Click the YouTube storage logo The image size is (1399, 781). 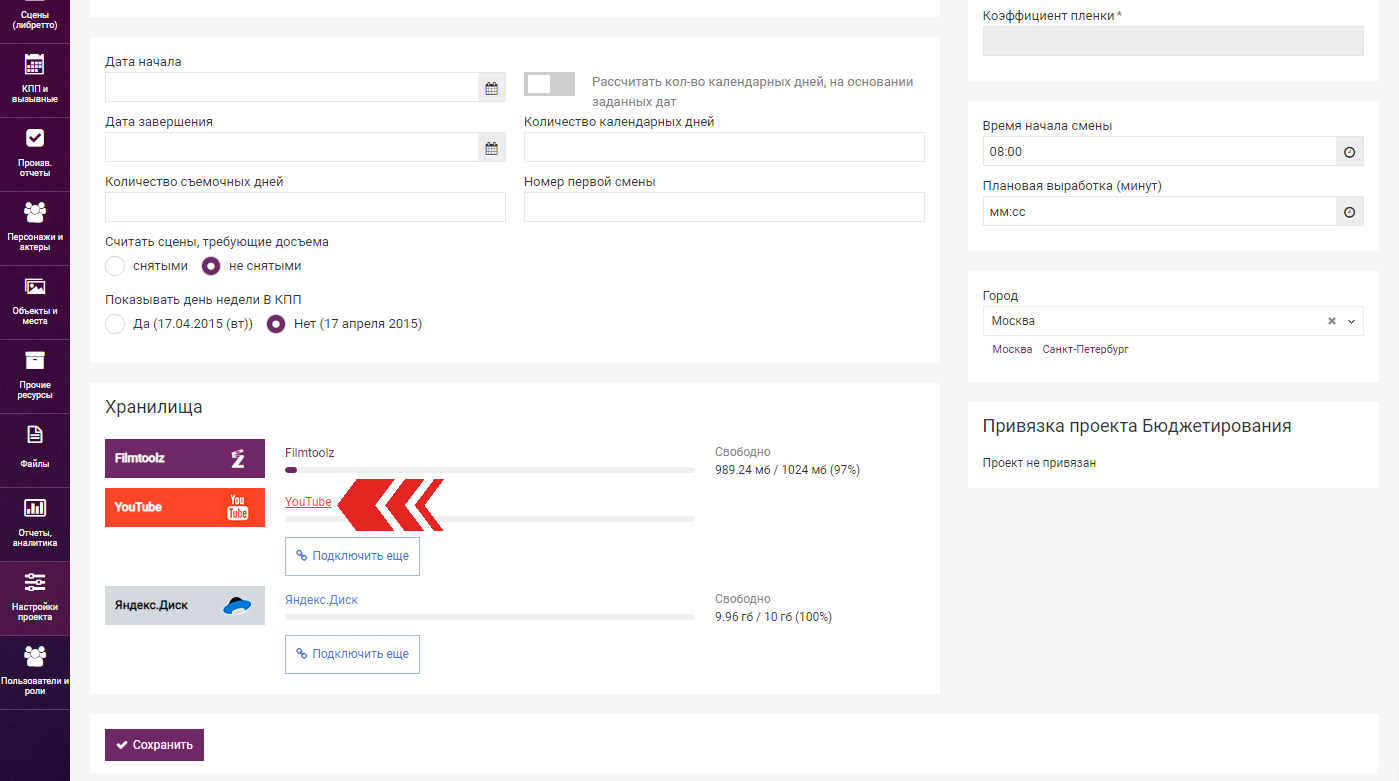pos(185,507)
